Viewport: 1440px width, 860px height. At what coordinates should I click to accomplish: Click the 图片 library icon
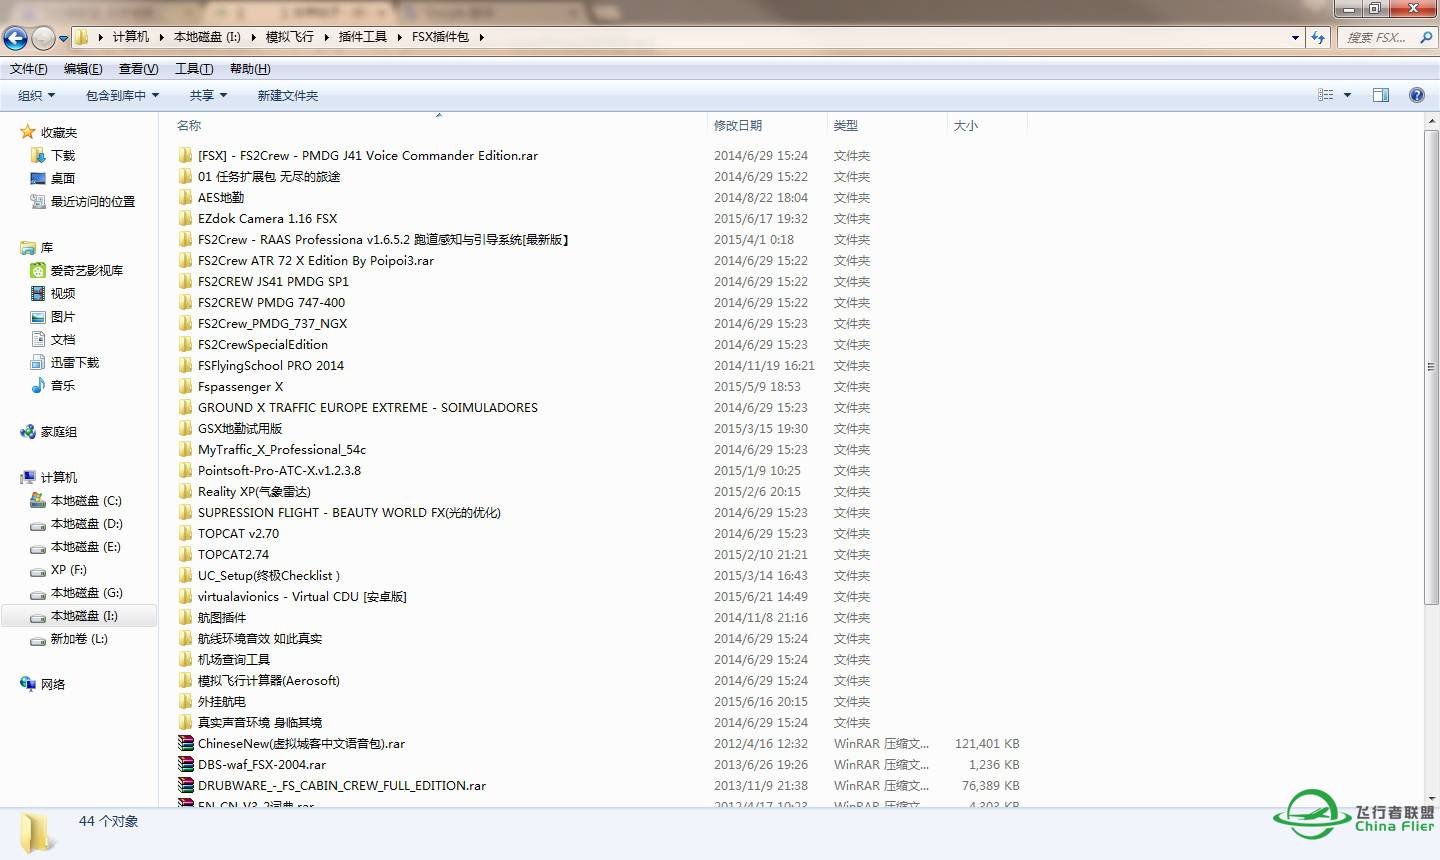(x=38, y=316)
